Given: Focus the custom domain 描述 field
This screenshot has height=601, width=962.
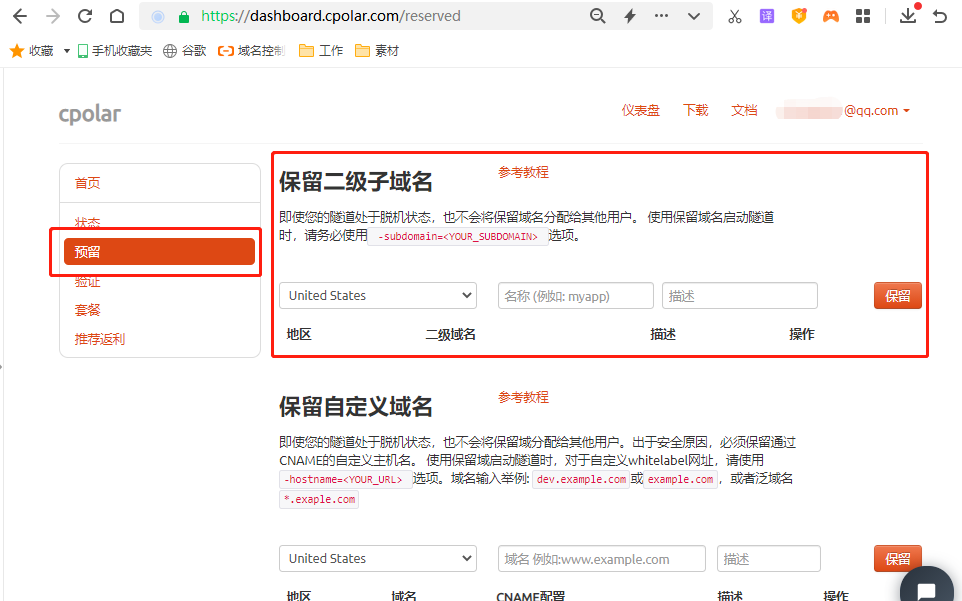Looking at the screenshot, I should pyautogui.click(x=769, y=559).
